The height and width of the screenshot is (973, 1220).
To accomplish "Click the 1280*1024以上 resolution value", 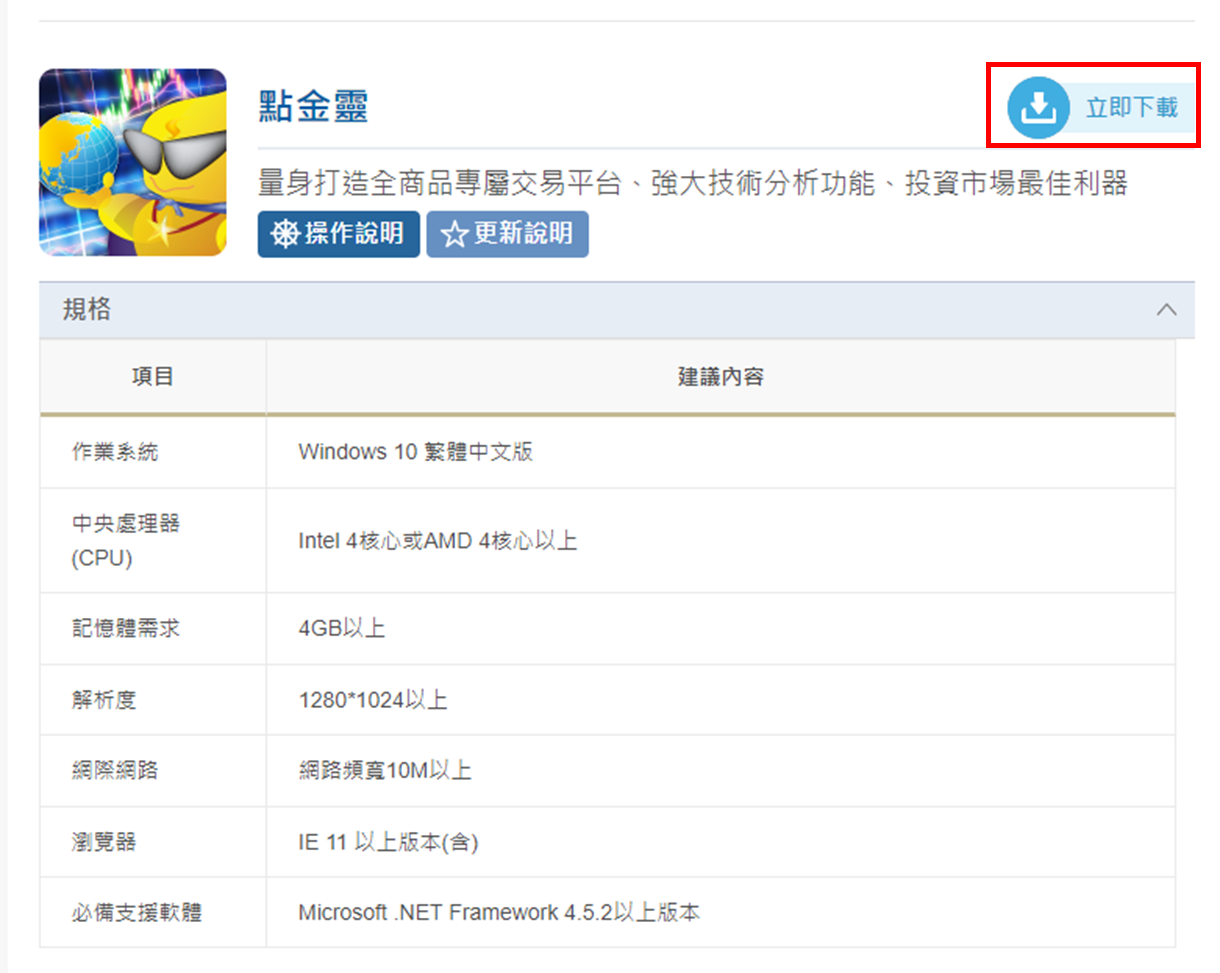I will pyautogui.click(x=372, y=700).
